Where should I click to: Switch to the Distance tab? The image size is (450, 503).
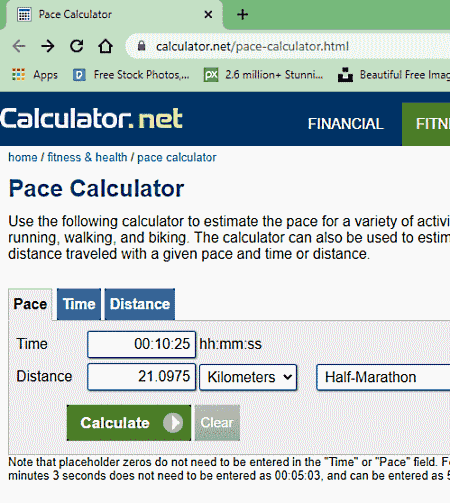pyautogui.click(x=140, y=304)
